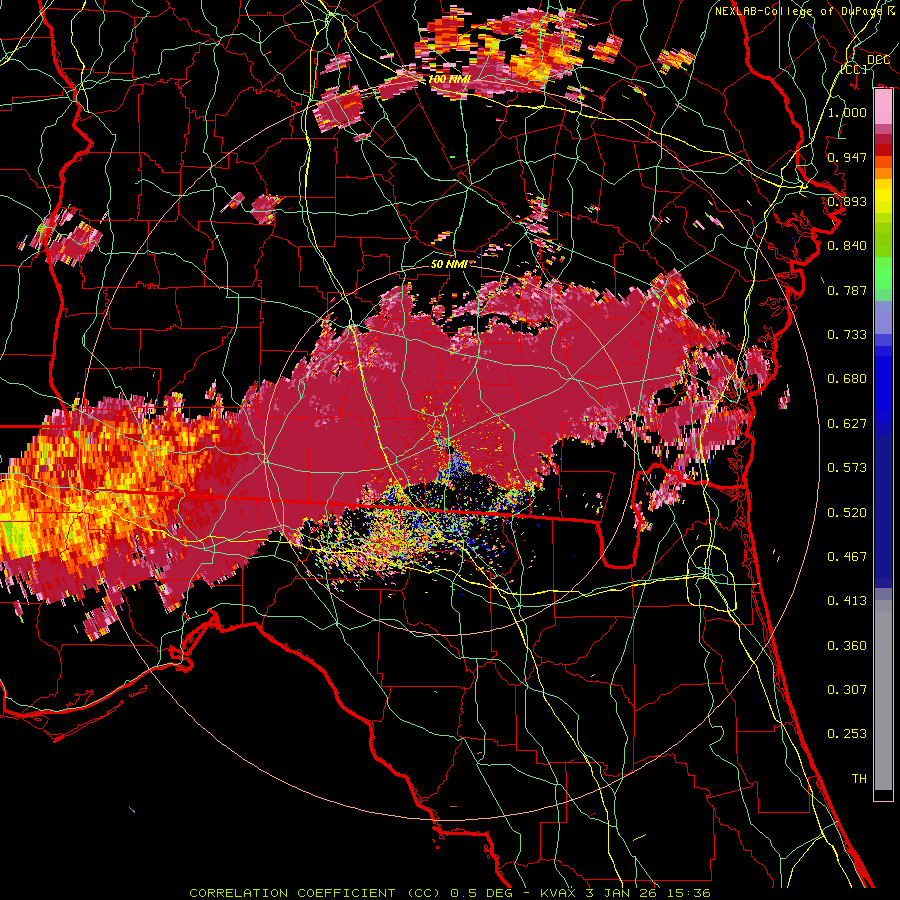The width and height of the screenshot is (900, 900).
Task: Pick the gray lower segment of color bar
Action: 883,697
